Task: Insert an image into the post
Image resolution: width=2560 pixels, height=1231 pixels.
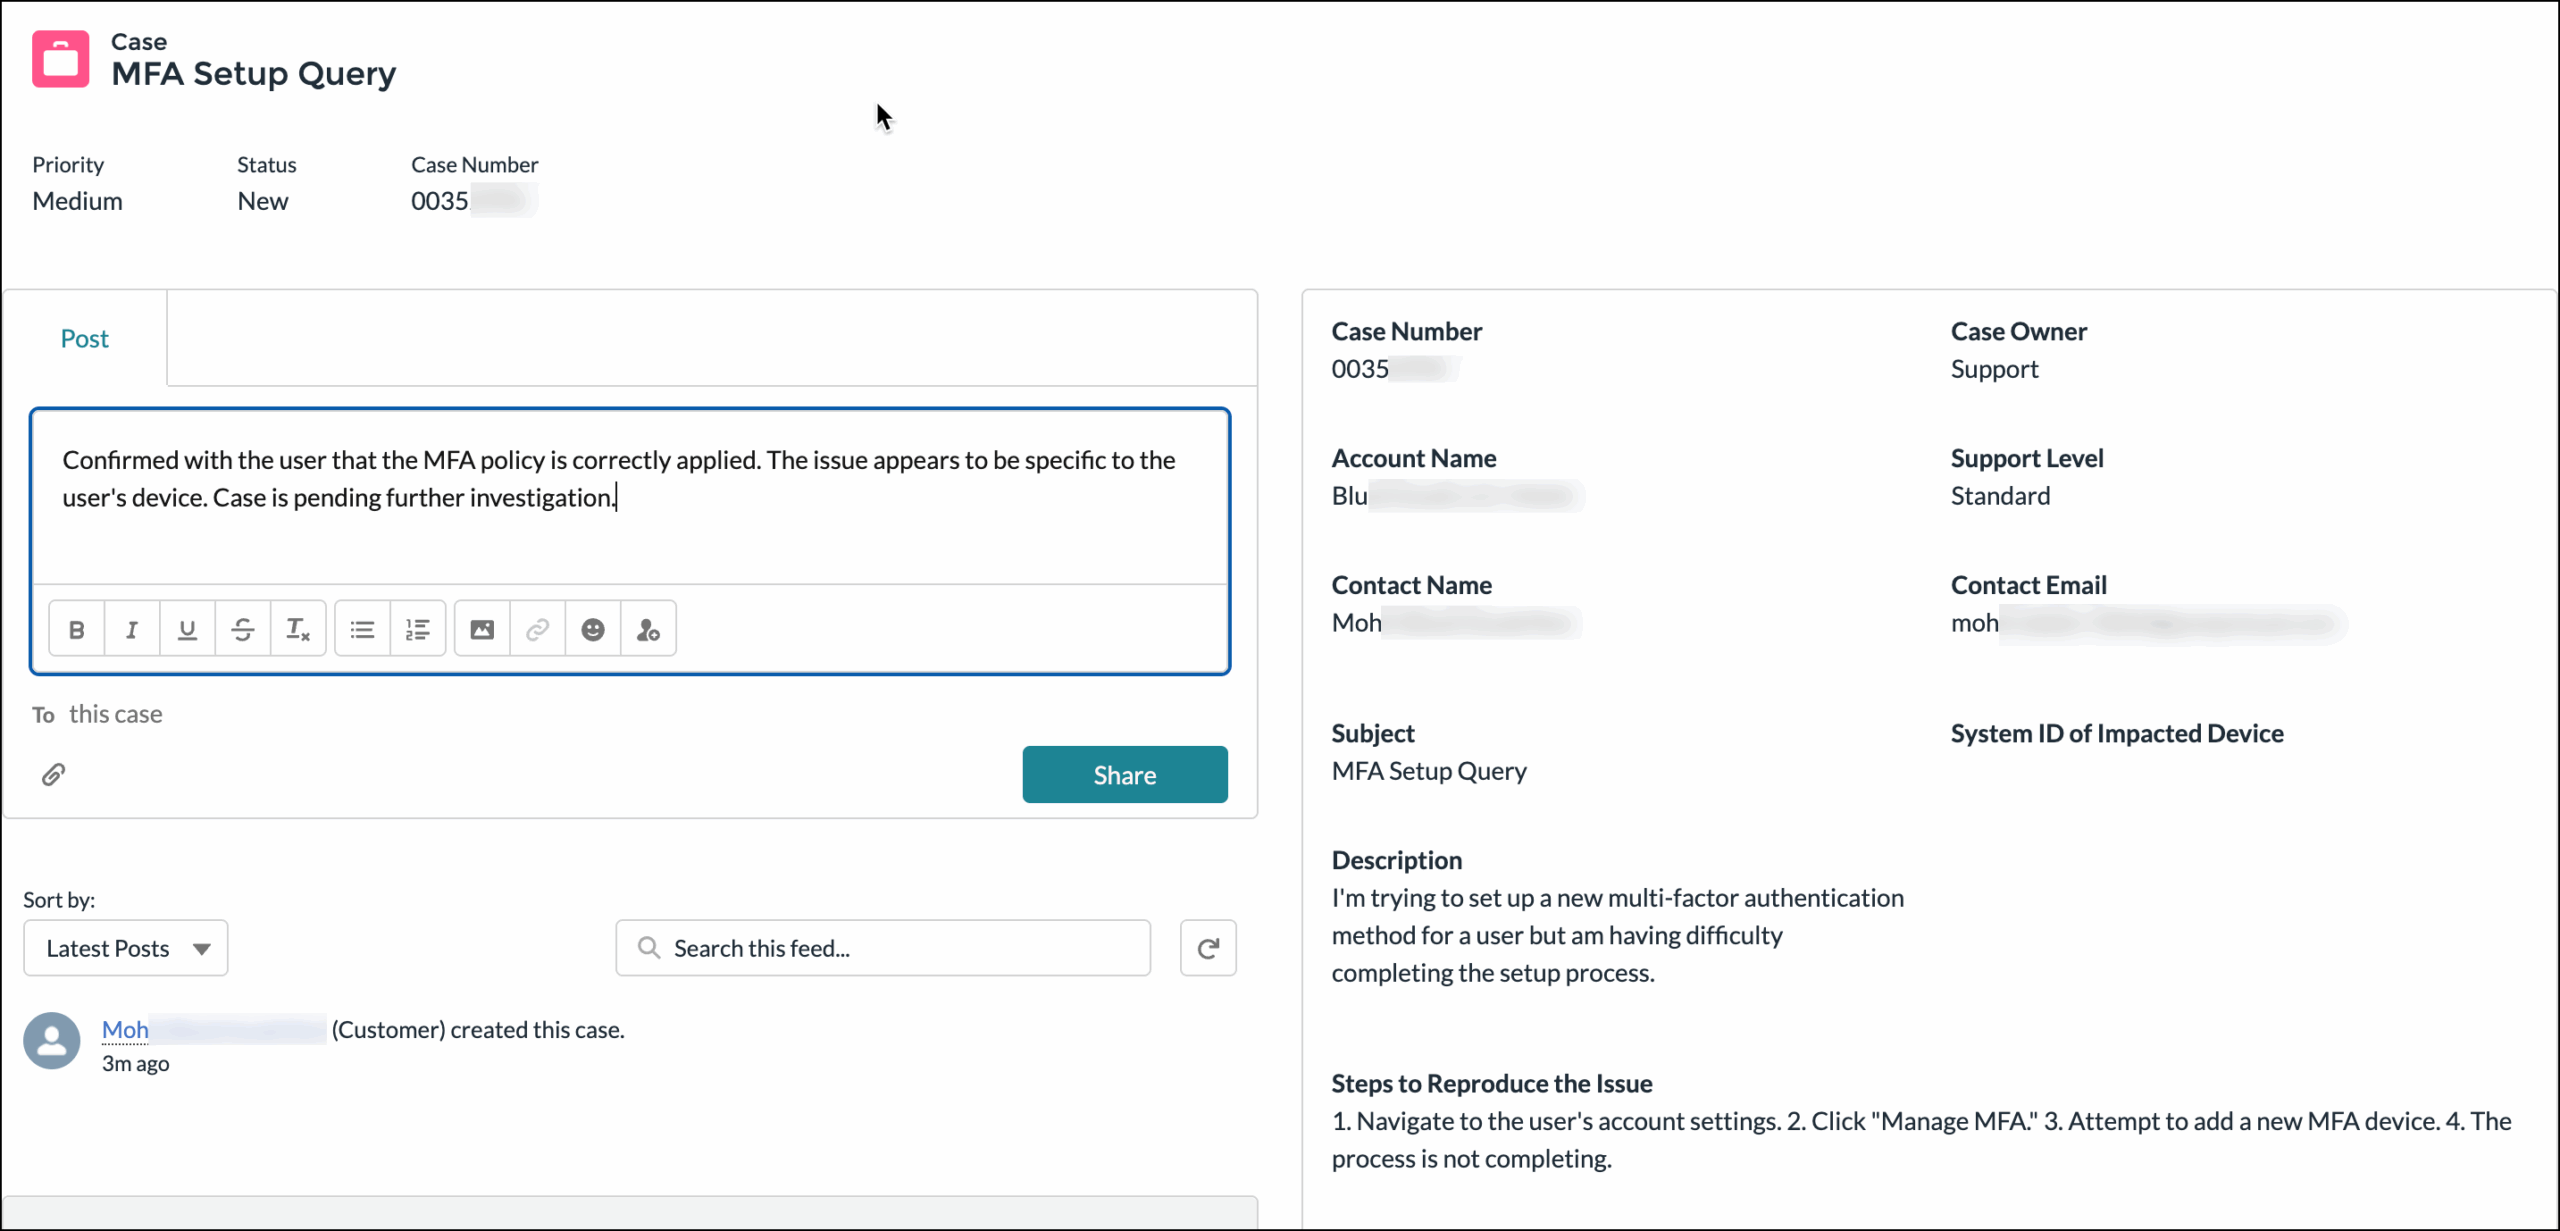Action: click(482, 628)
